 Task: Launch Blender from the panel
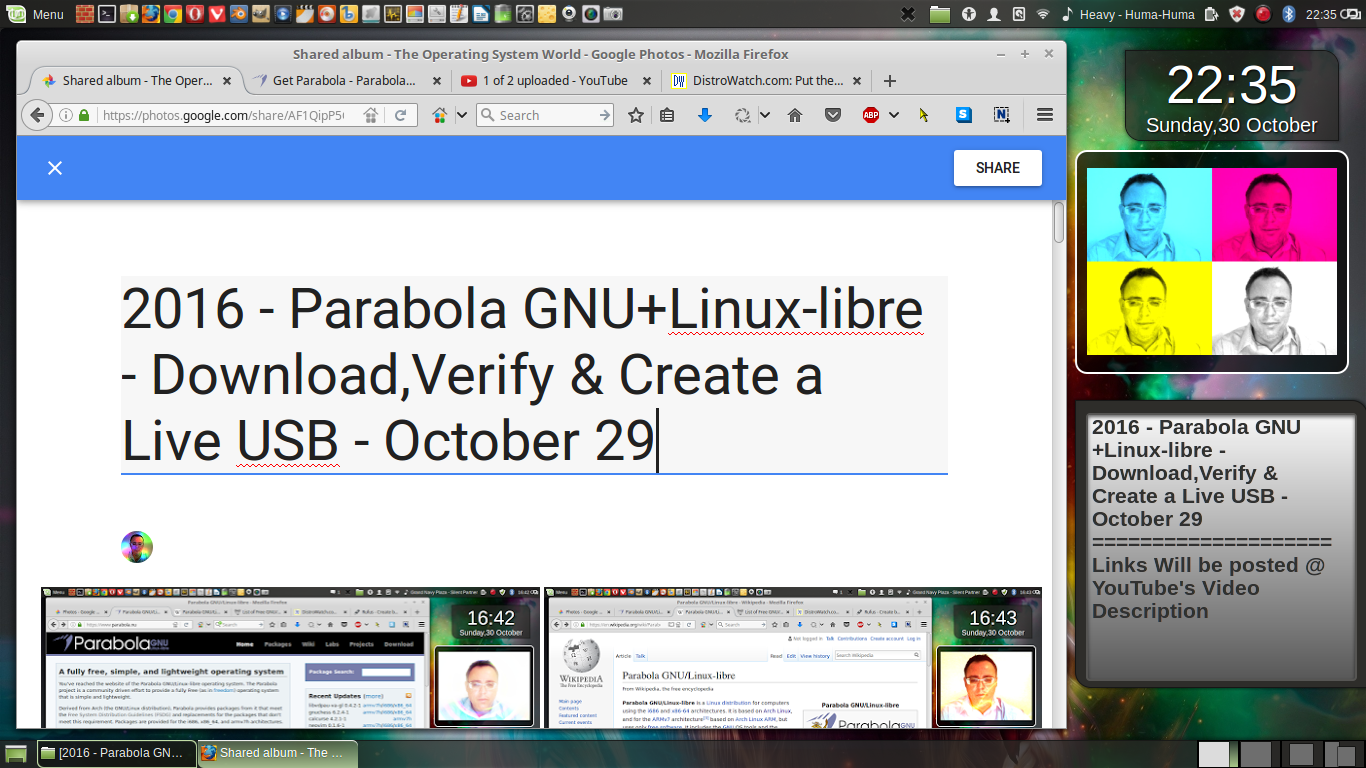[x=238, y=14]
